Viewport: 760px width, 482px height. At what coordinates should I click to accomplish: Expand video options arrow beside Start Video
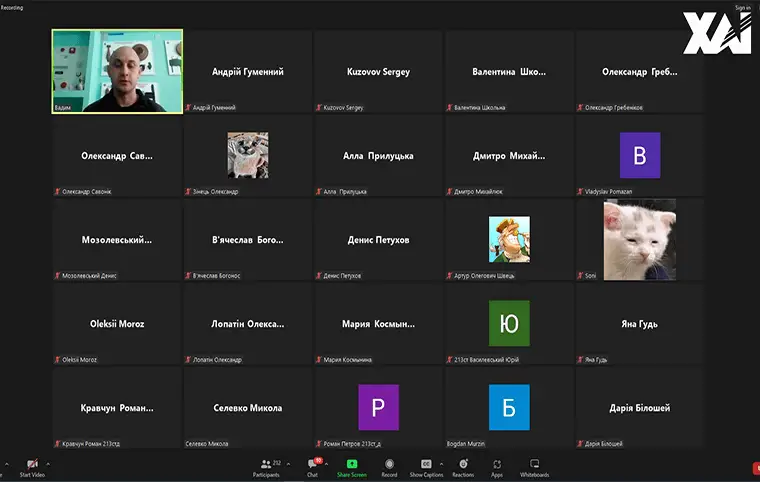(48, 463)
